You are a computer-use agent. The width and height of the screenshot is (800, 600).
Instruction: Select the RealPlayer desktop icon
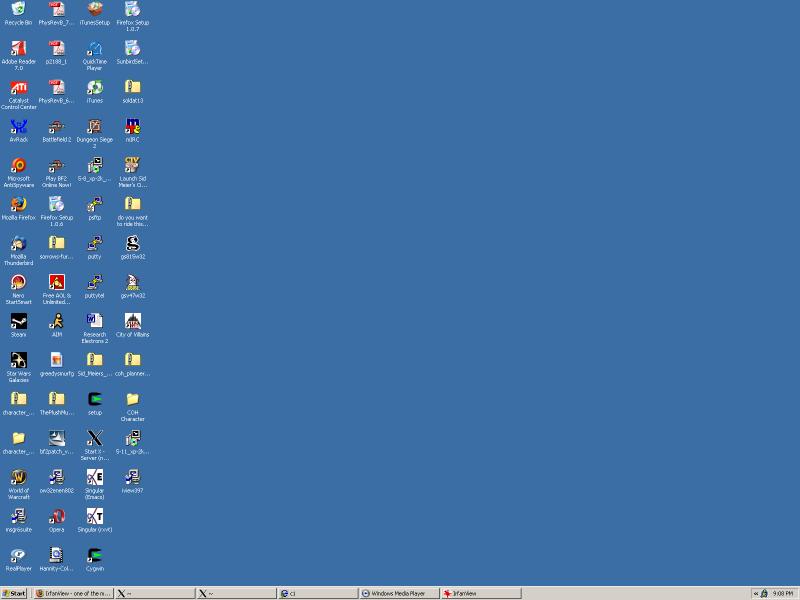point(18,555)
